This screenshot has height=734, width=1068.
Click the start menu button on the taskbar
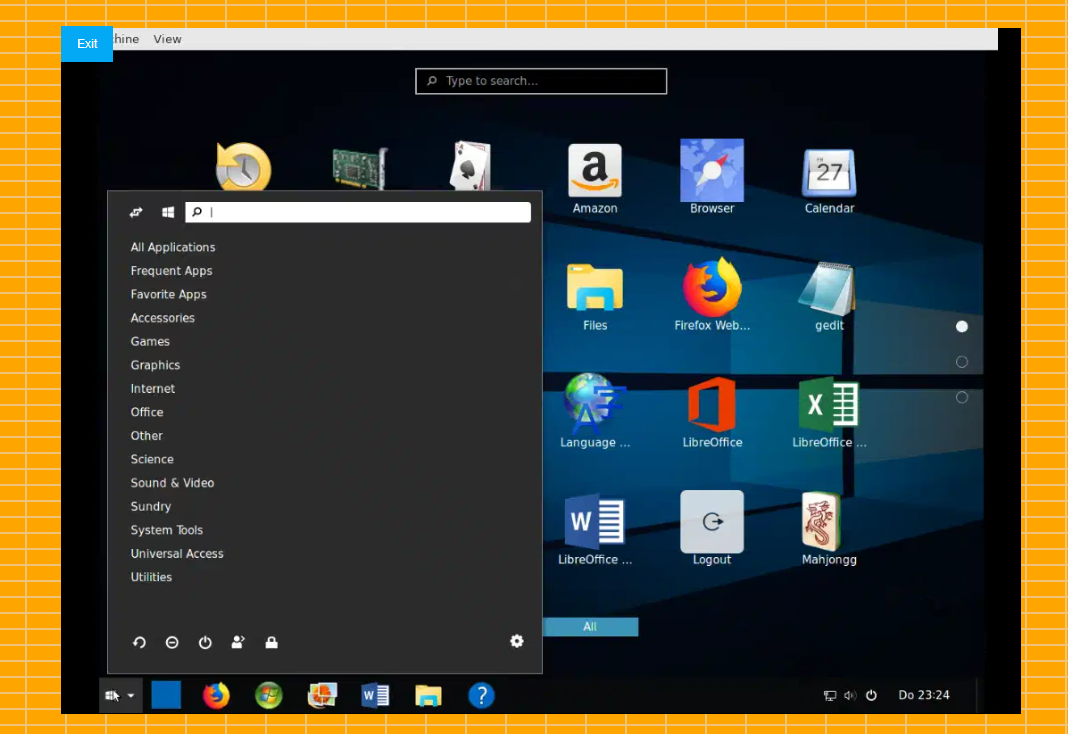click(112, 695)
